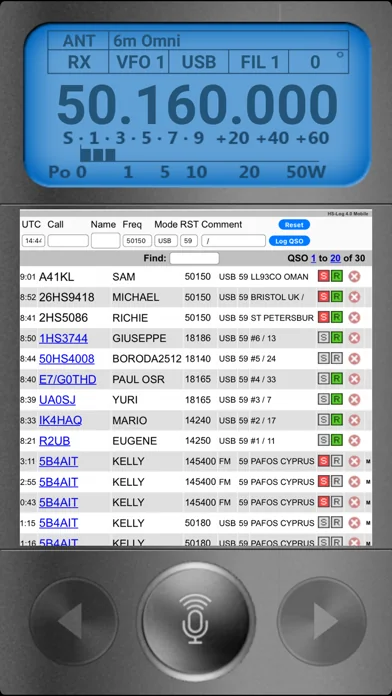
Task: Tap the right arrow tuning button
Action: pyautogui.click(x=322, y=621)
